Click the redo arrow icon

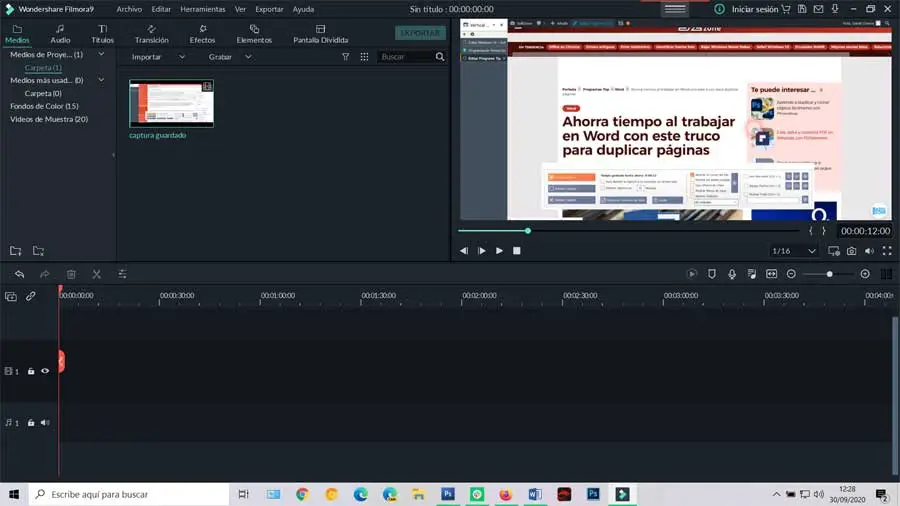click(45, 274)
